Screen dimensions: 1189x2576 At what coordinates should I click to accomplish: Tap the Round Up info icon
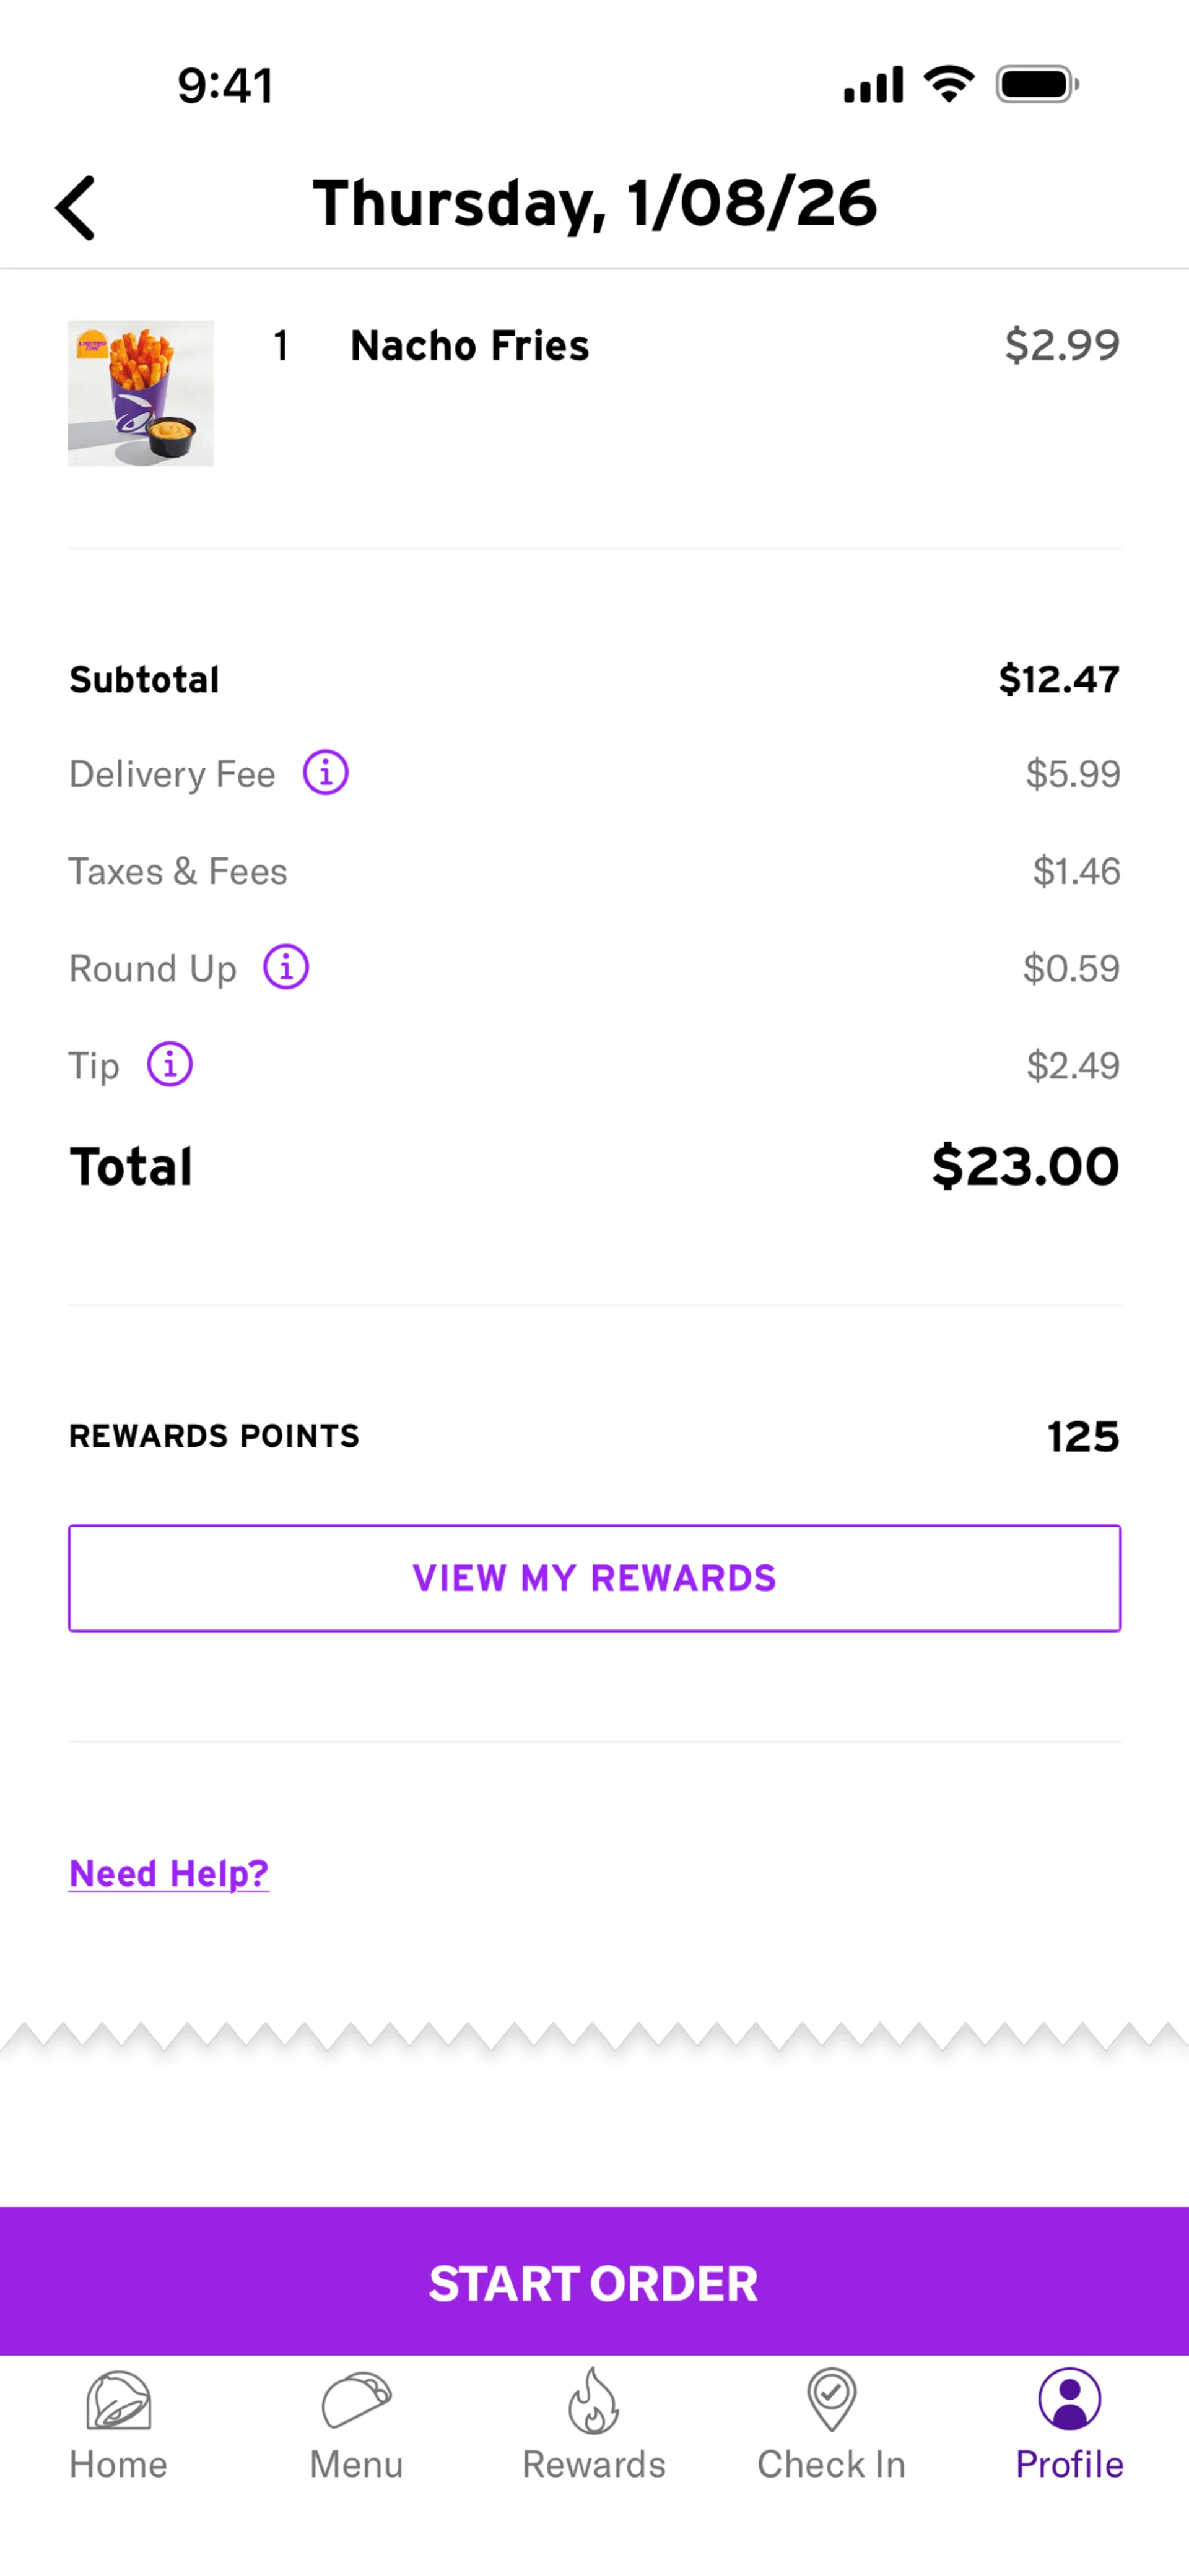point(286,967)
